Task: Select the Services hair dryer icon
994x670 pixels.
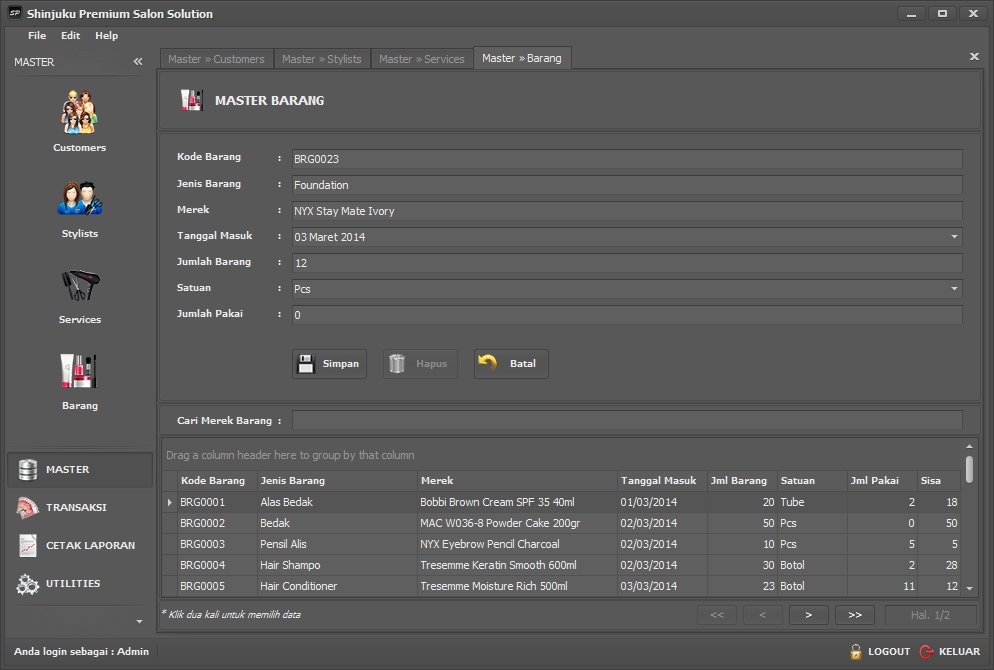Action: tap(79, 286)
